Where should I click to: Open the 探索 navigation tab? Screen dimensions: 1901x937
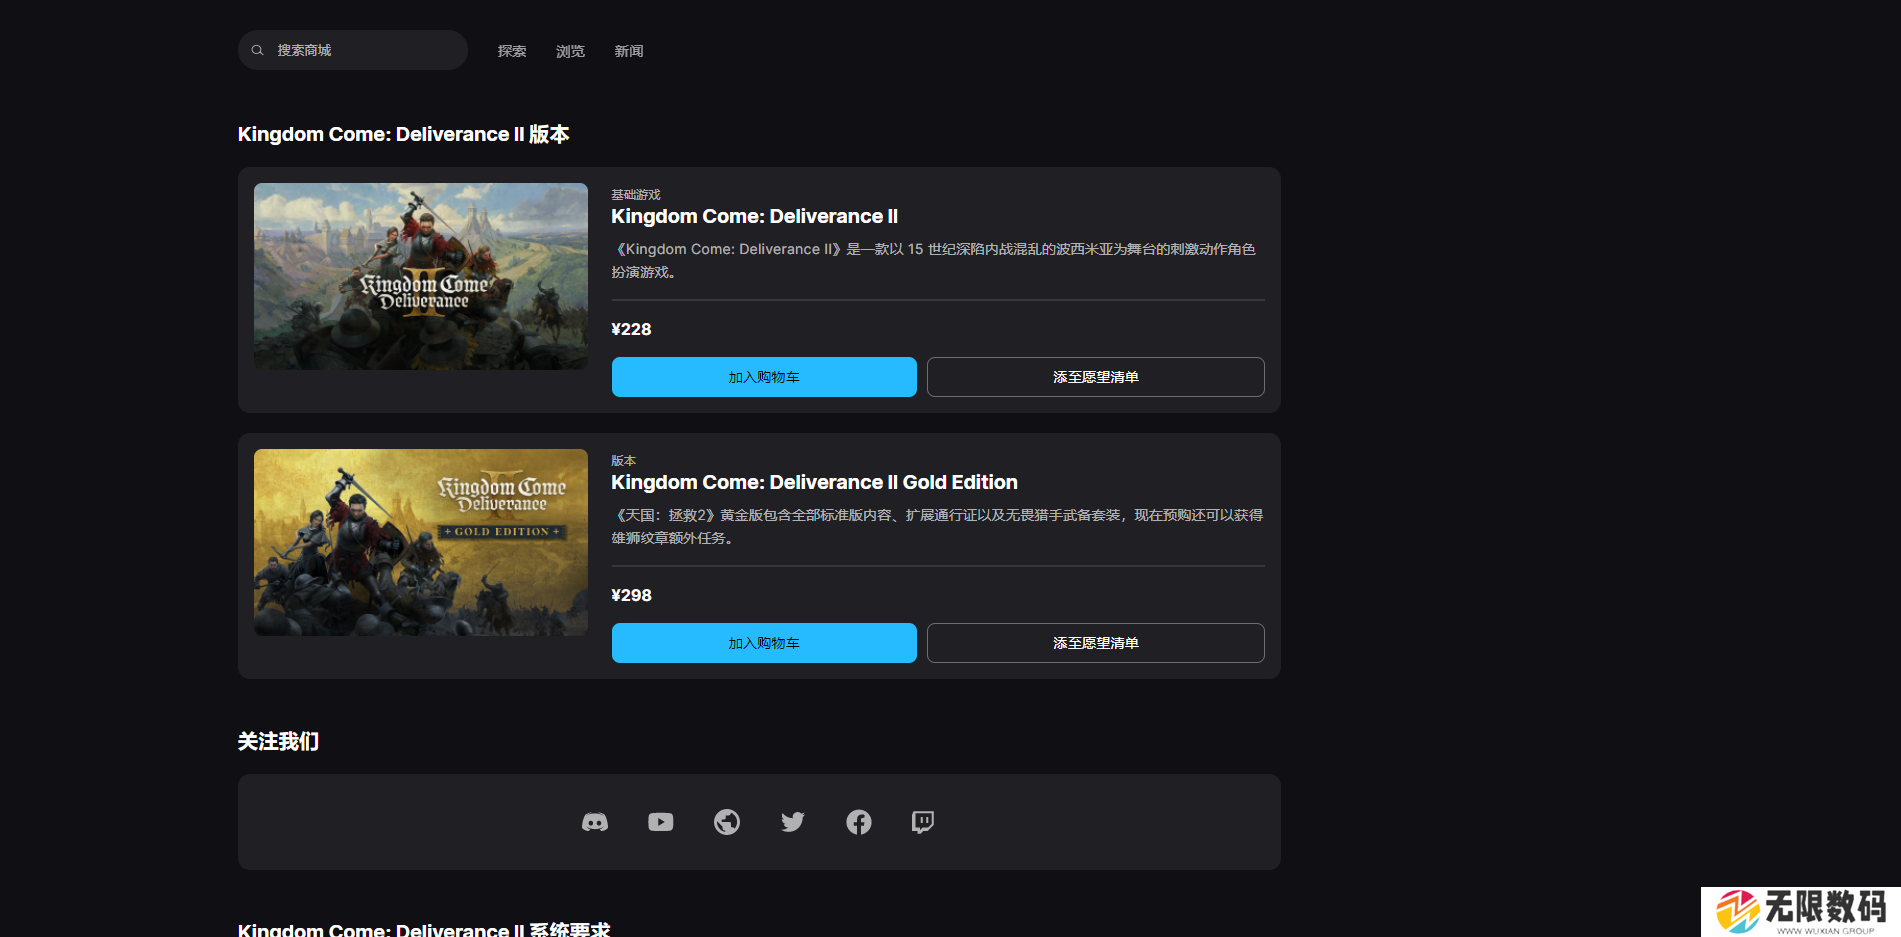coord(512,51)
